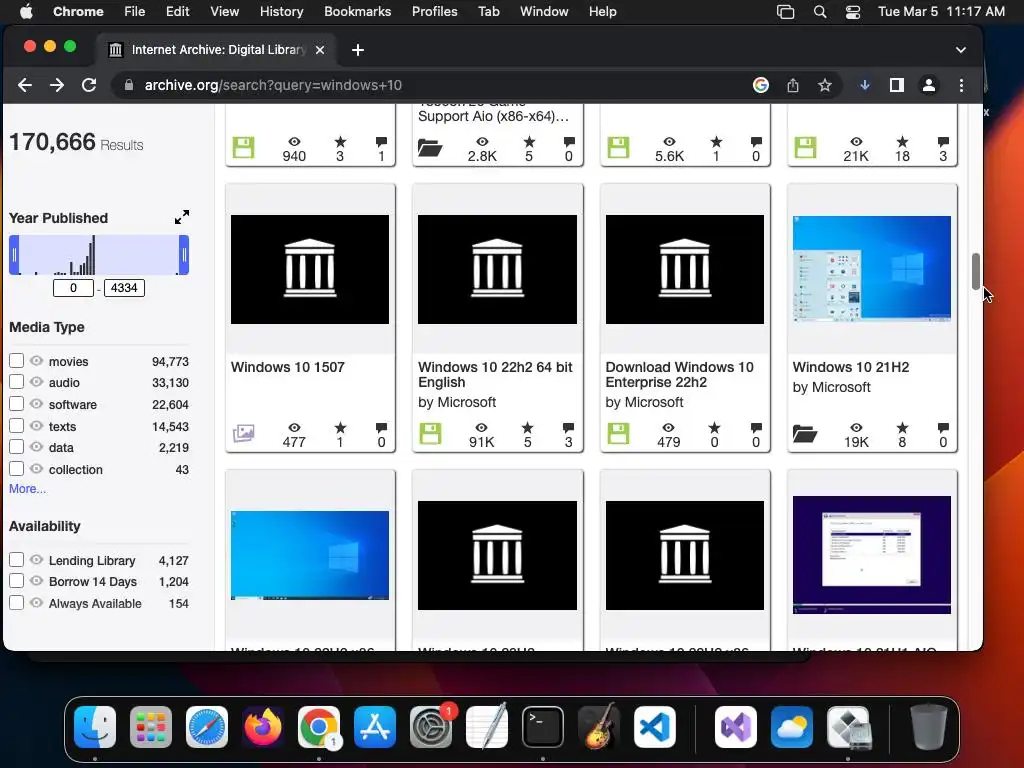Select the Internet Archive browser tab
1024x768 pixels.
(217, 50)
